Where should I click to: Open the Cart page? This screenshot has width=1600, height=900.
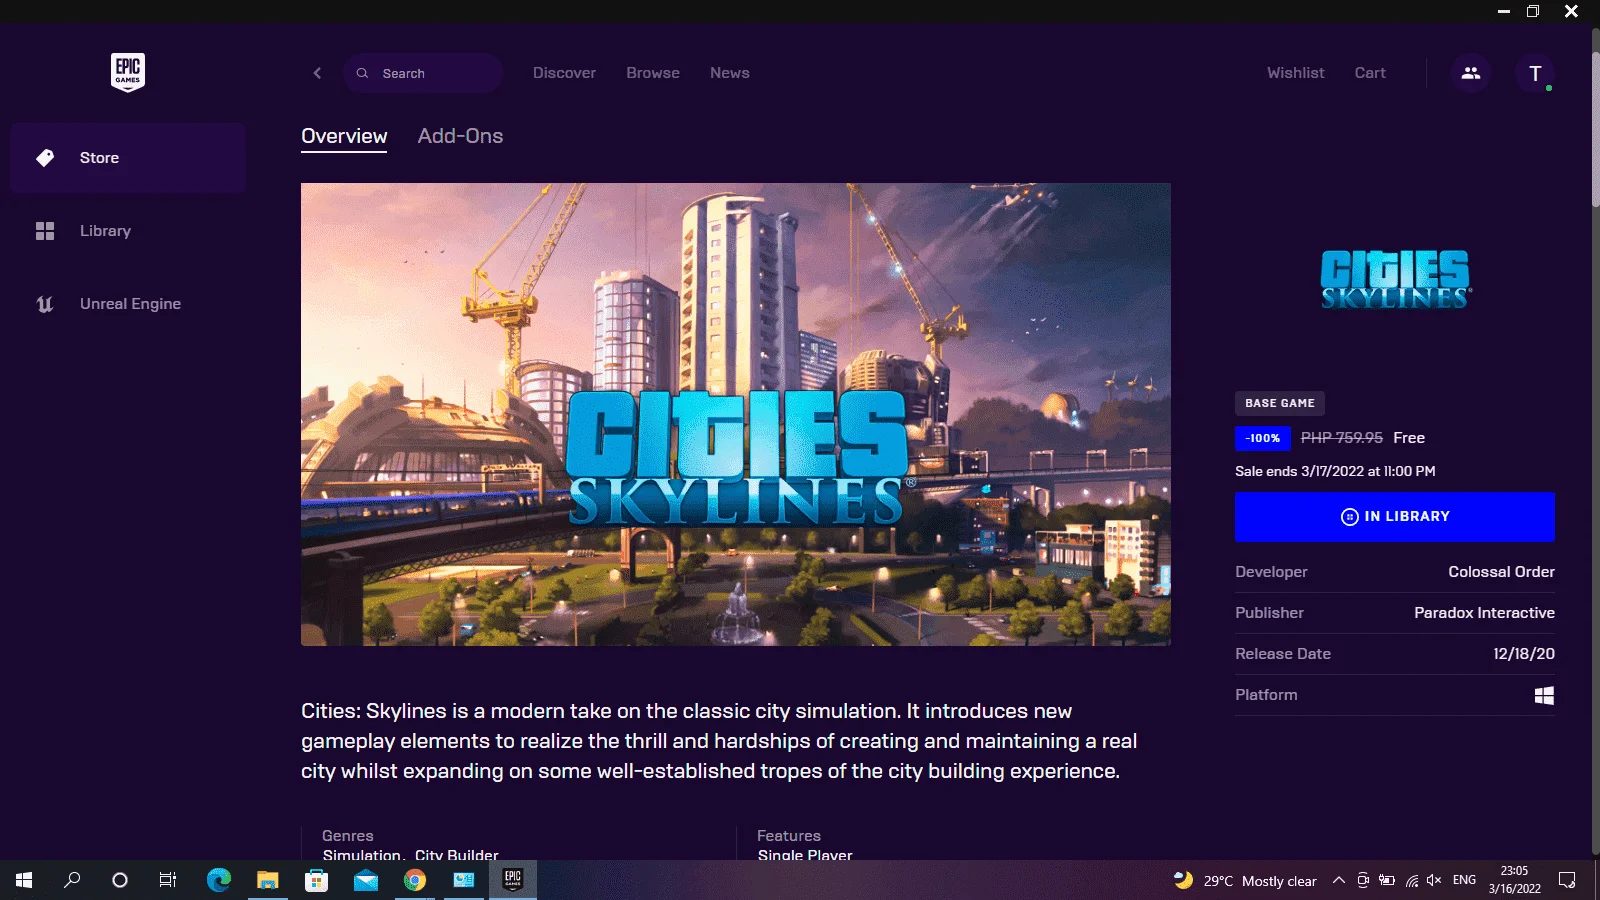point(1370,73)
